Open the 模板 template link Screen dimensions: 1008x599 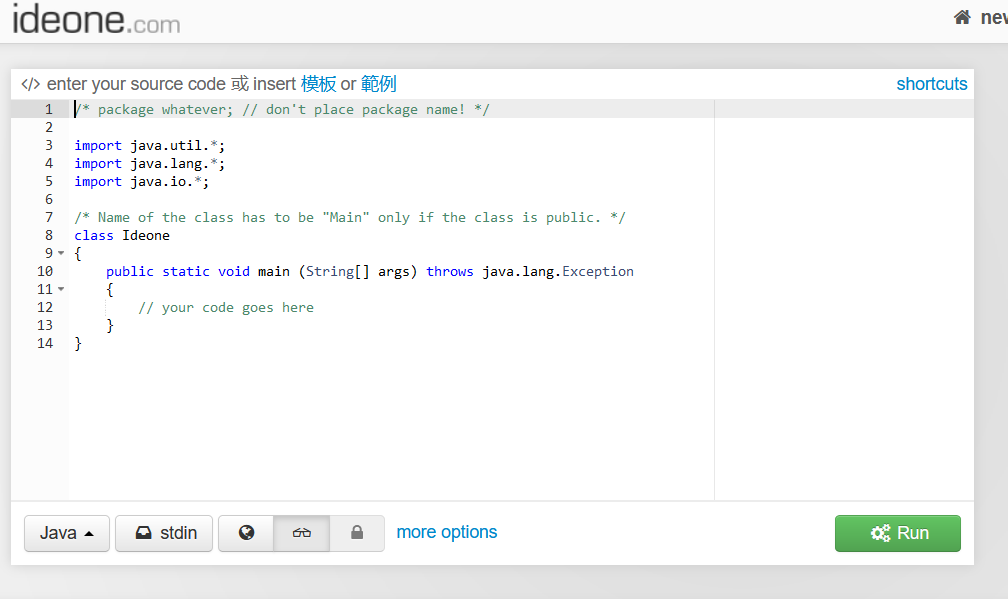[318, 84]
